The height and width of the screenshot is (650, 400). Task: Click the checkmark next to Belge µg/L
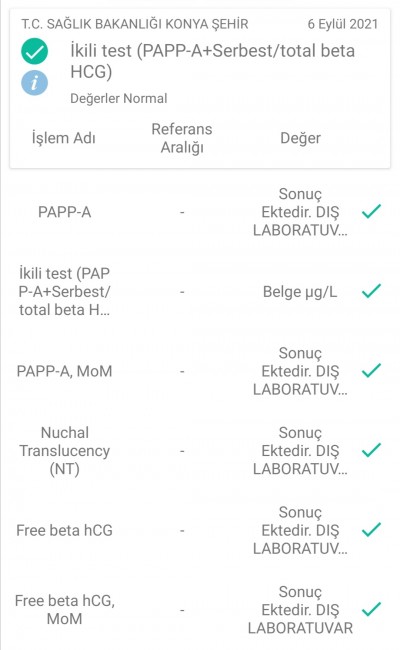click(x=371, y=291)
